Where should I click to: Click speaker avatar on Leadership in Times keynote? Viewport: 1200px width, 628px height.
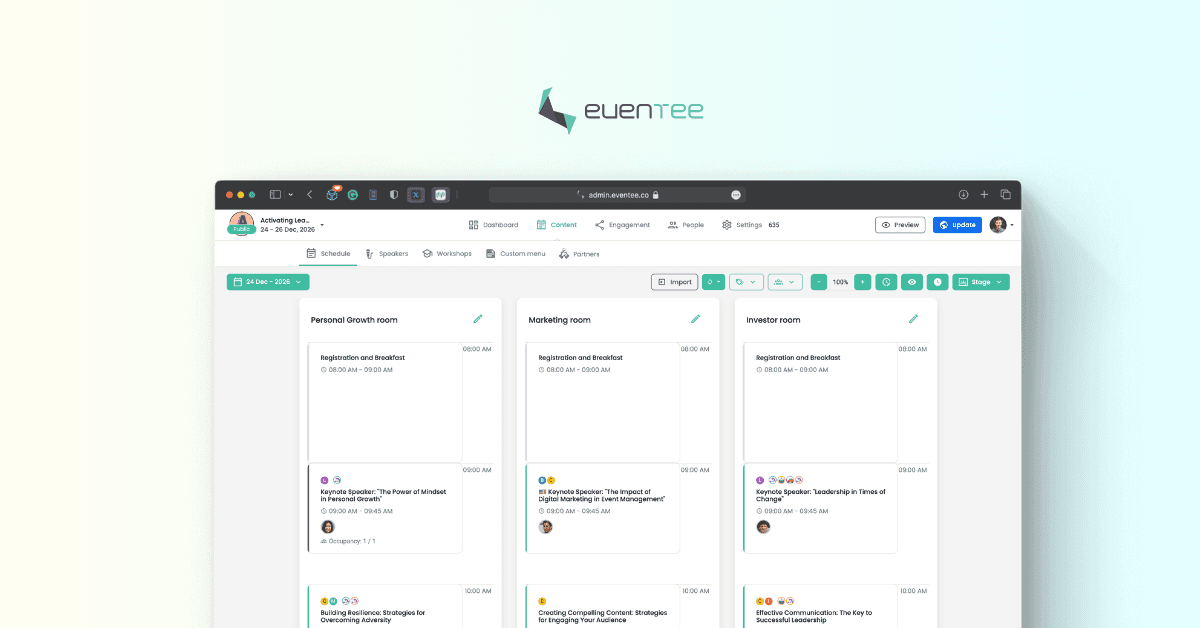(764, 526)
